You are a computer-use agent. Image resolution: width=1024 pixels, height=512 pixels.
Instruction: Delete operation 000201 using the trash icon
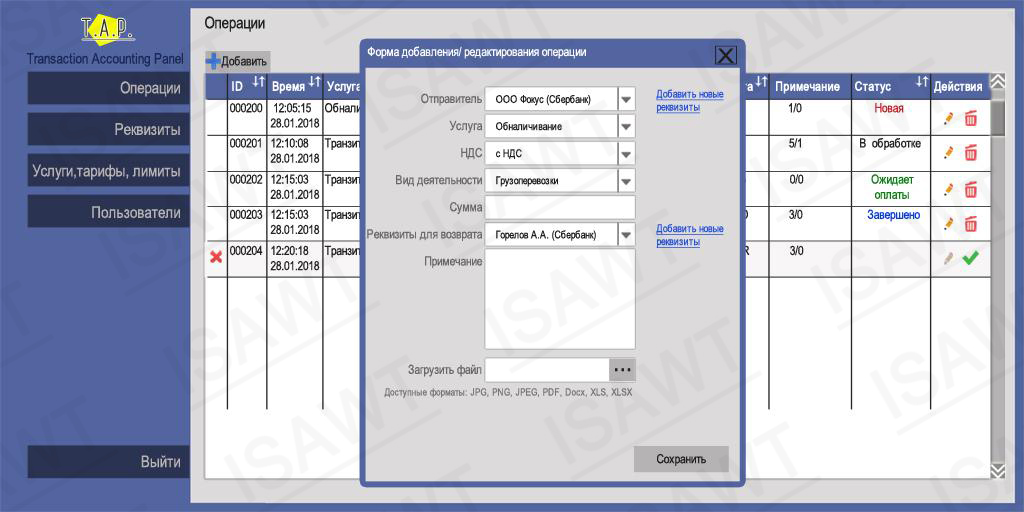(970, 153)
